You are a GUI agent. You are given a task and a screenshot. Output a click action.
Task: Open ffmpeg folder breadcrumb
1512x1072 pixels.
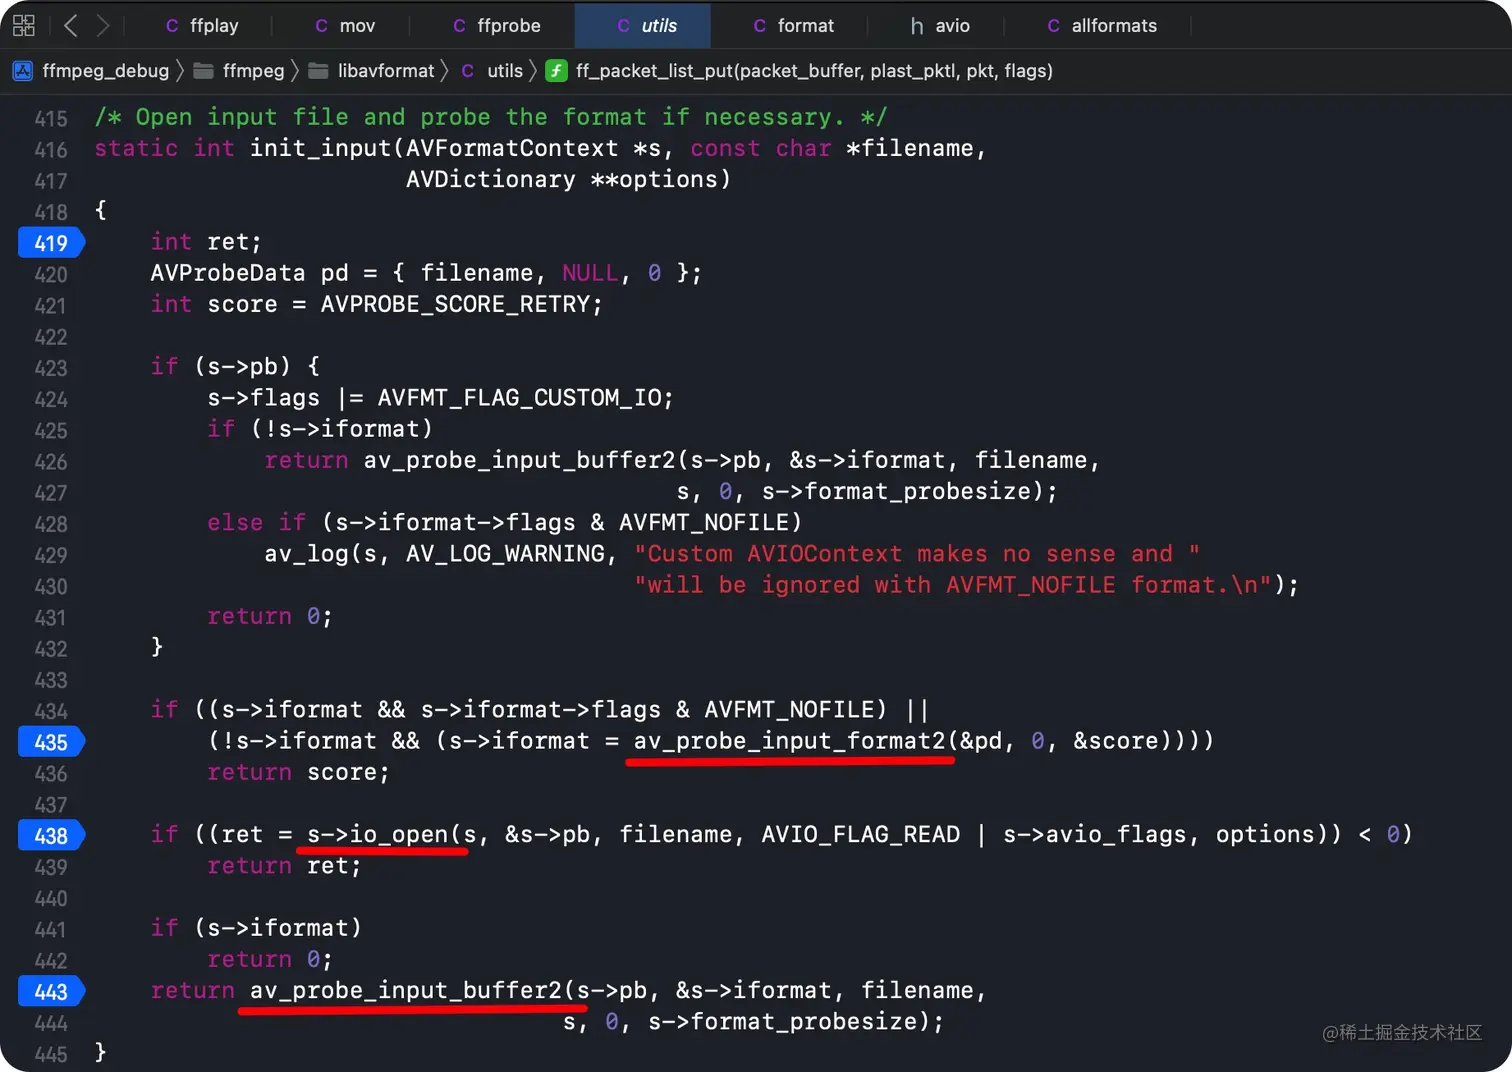pos(254,71)
